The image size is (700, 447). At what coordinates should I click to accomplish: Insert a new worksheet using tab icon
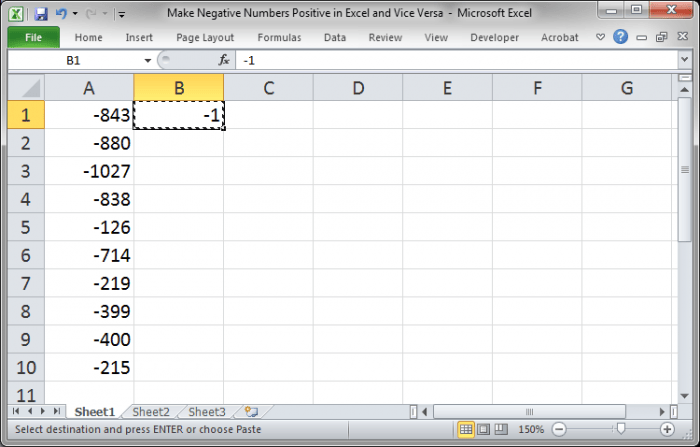[251, 412]
